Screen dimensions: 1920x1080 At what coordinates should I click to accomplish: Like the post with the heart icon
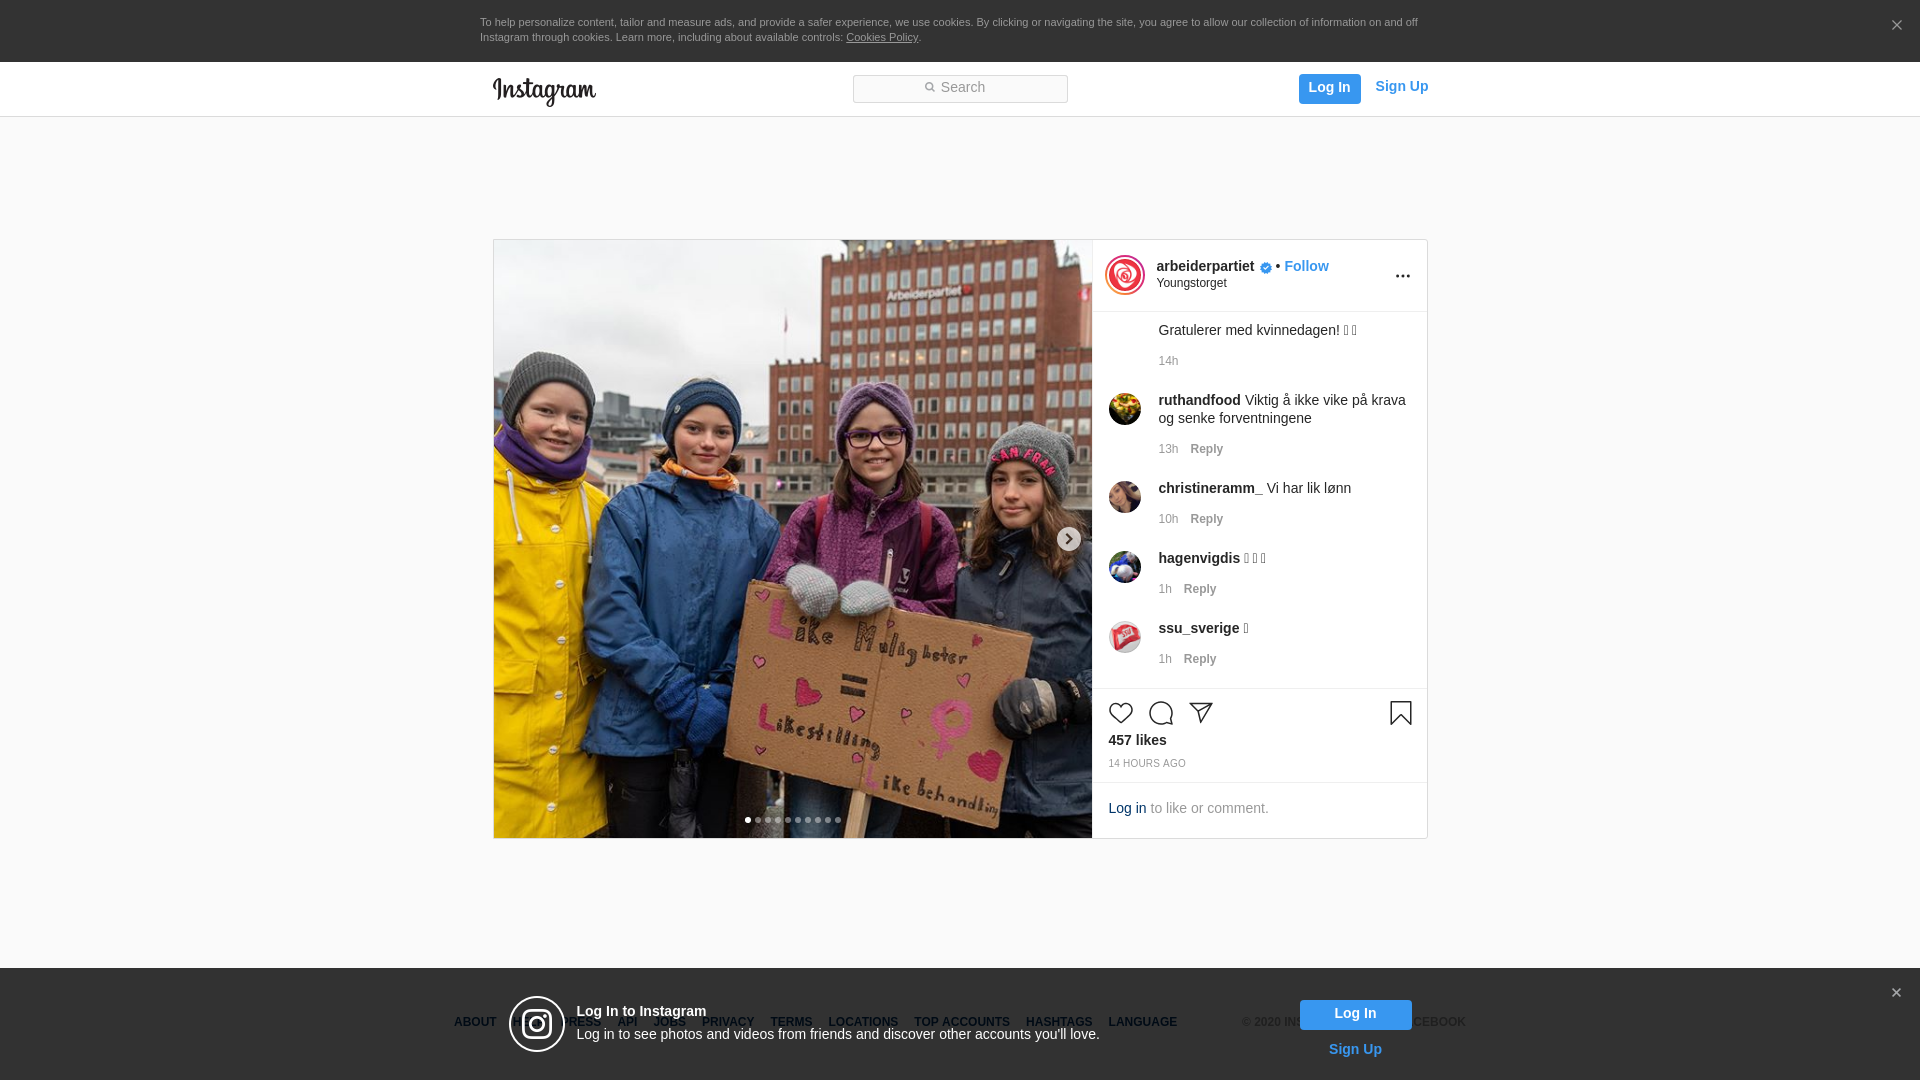(x=1120, y=713)
